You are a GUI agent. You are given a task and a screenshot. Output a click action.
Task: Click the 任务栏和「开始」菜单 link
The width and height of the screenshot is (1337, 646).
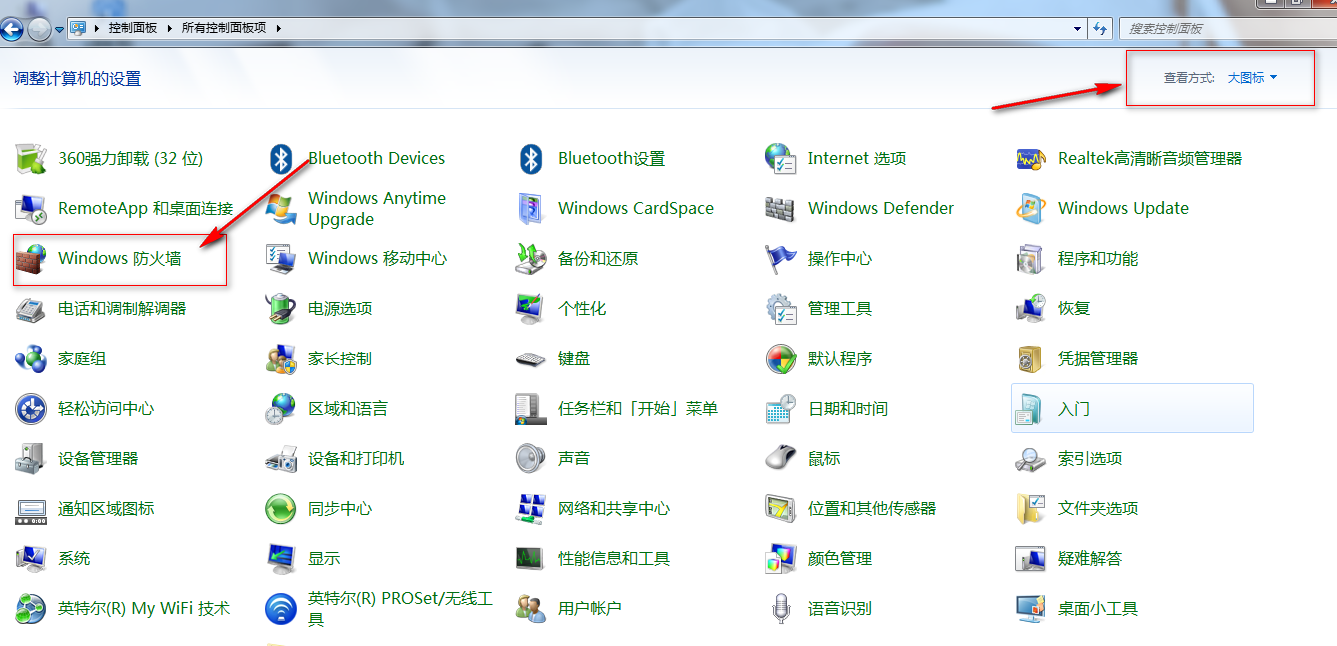coord(638,408)
